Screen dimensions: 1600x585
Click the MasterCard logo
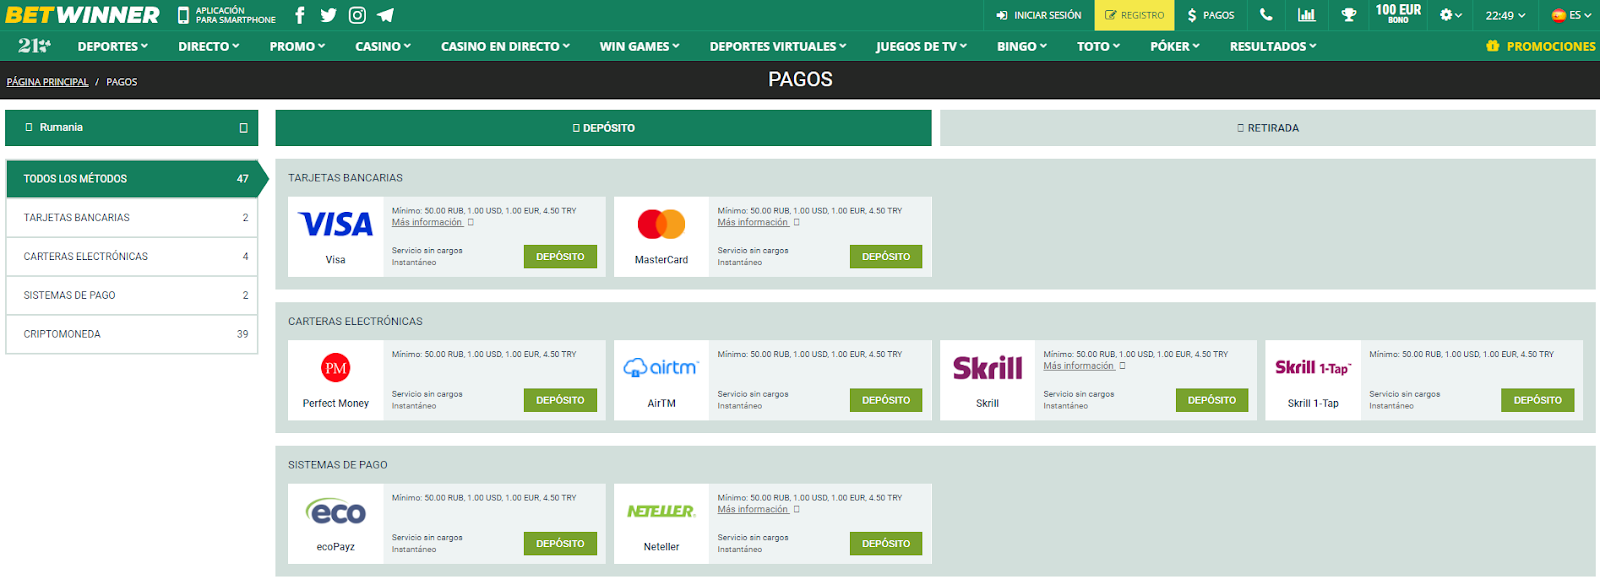click(x=661, y=224)
